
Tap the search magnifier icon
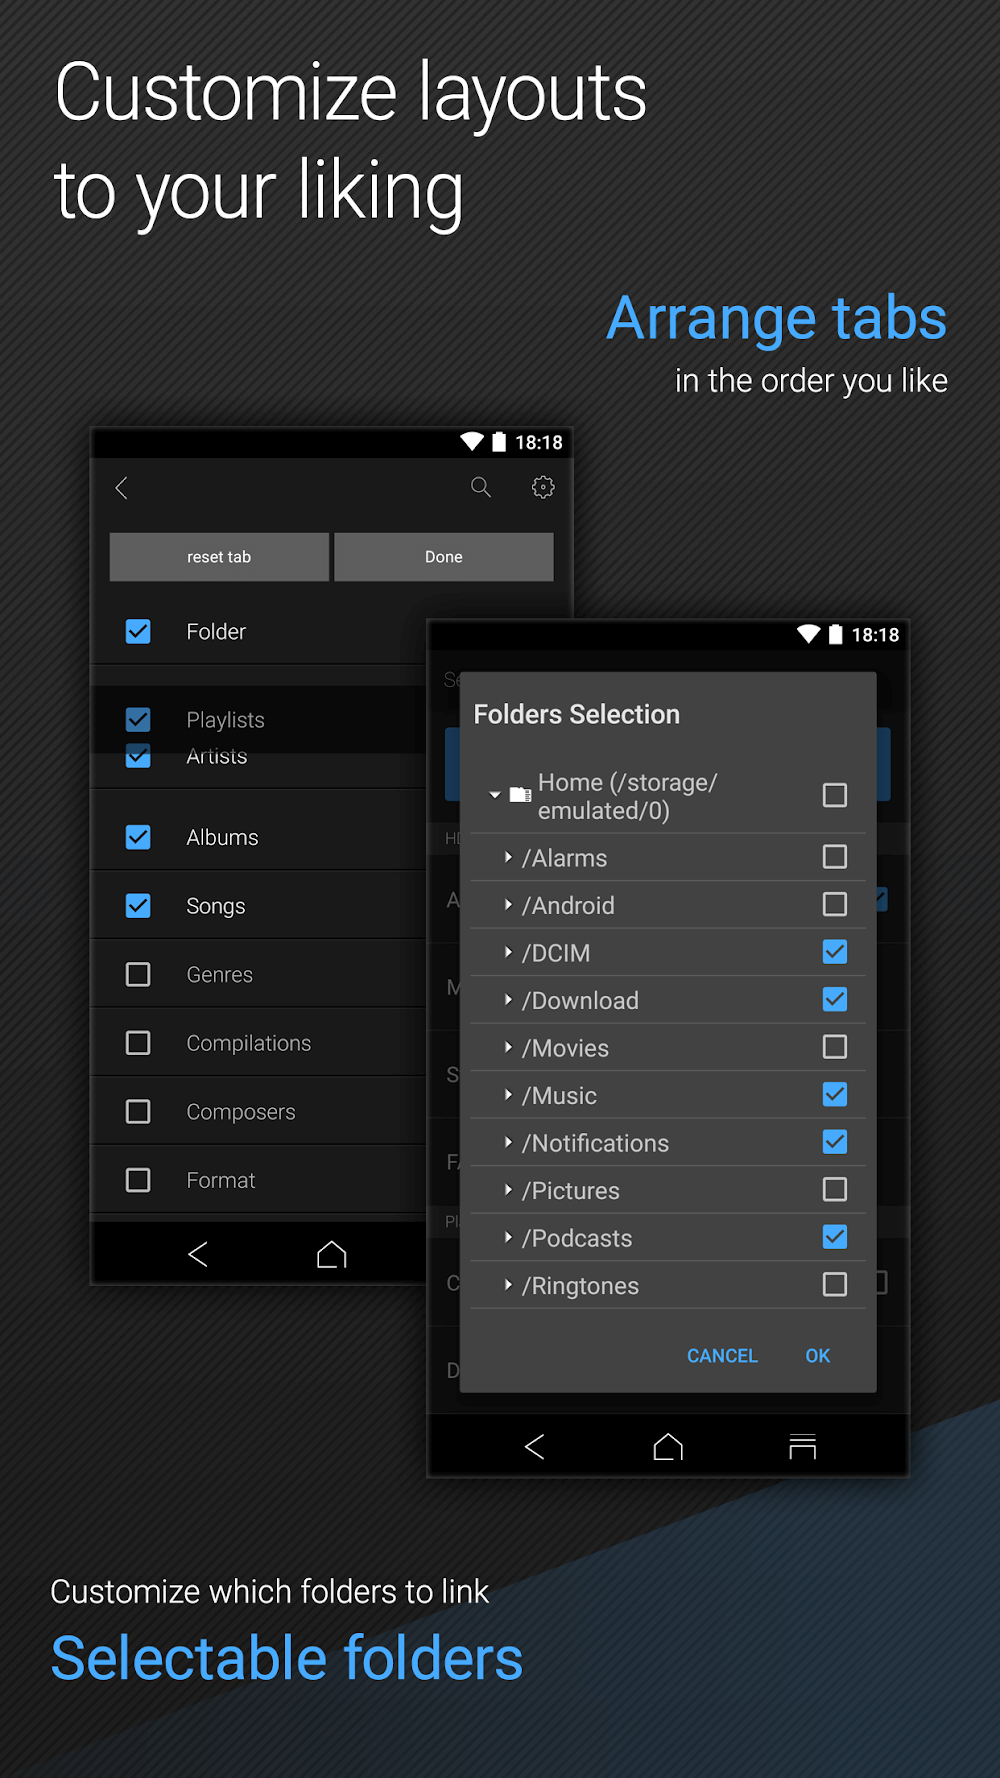coord(481,487)
